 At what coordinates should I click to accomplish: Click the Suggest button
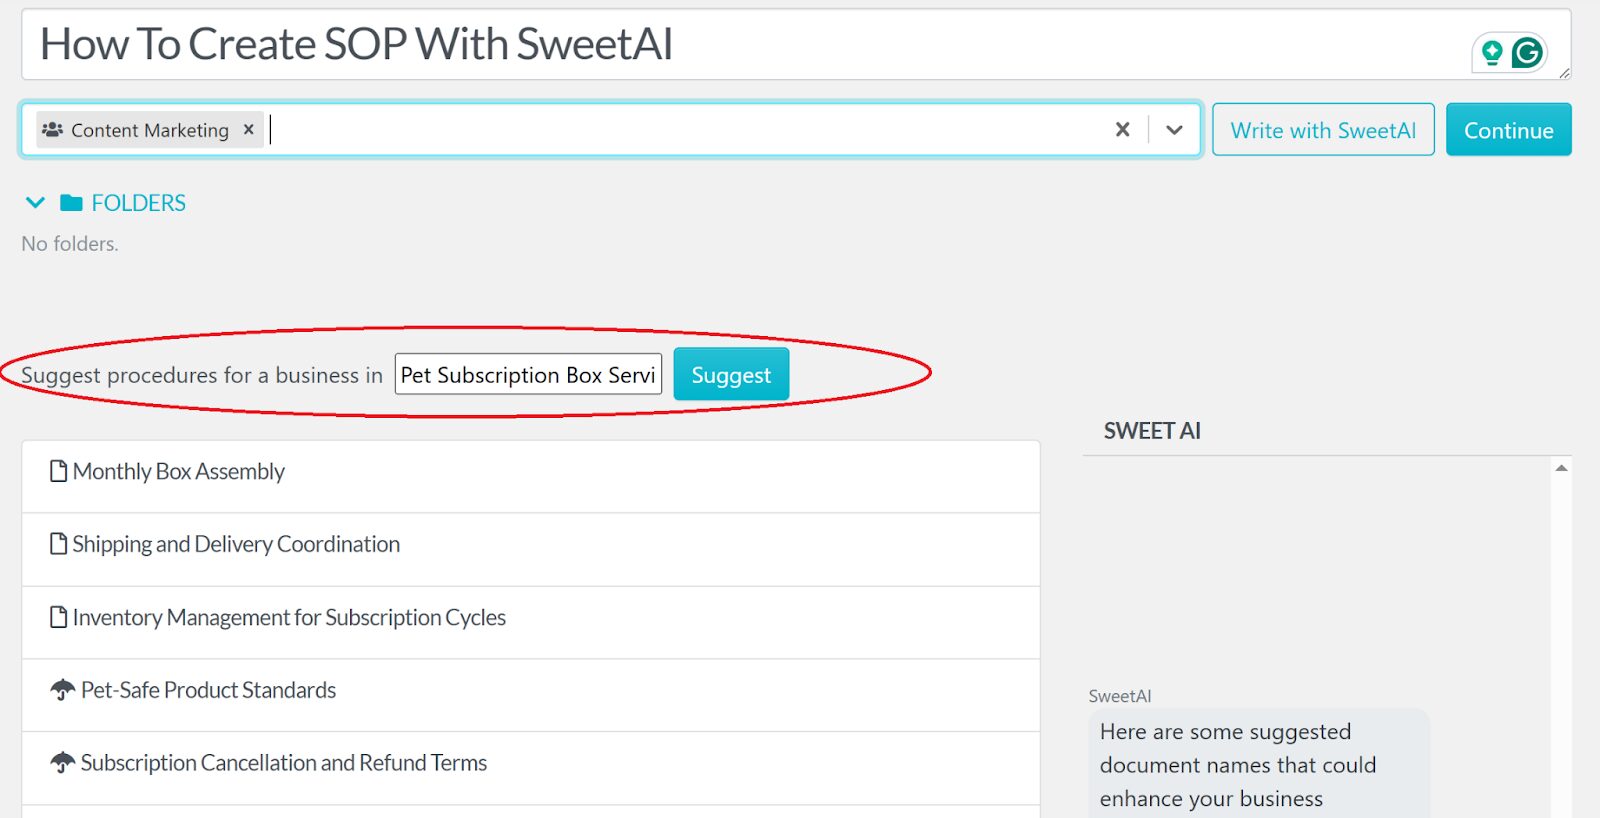tap(731, 374)
